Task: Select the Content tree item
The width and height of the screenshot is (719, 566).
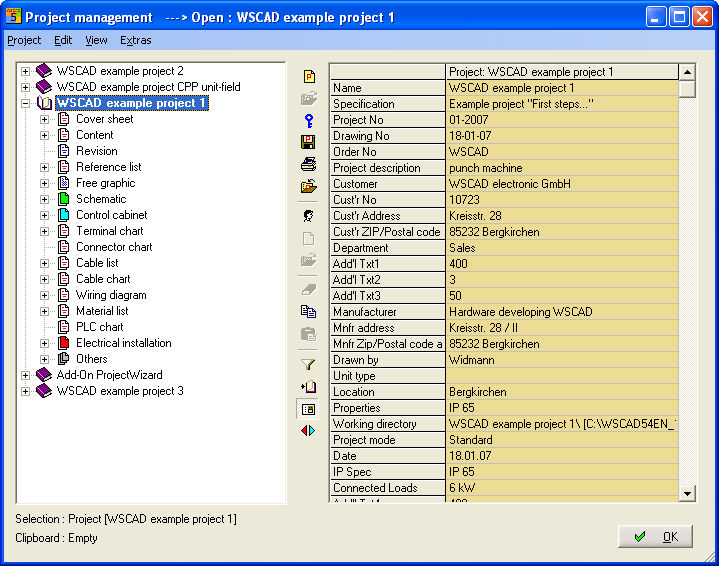Action: pos(94,135)
